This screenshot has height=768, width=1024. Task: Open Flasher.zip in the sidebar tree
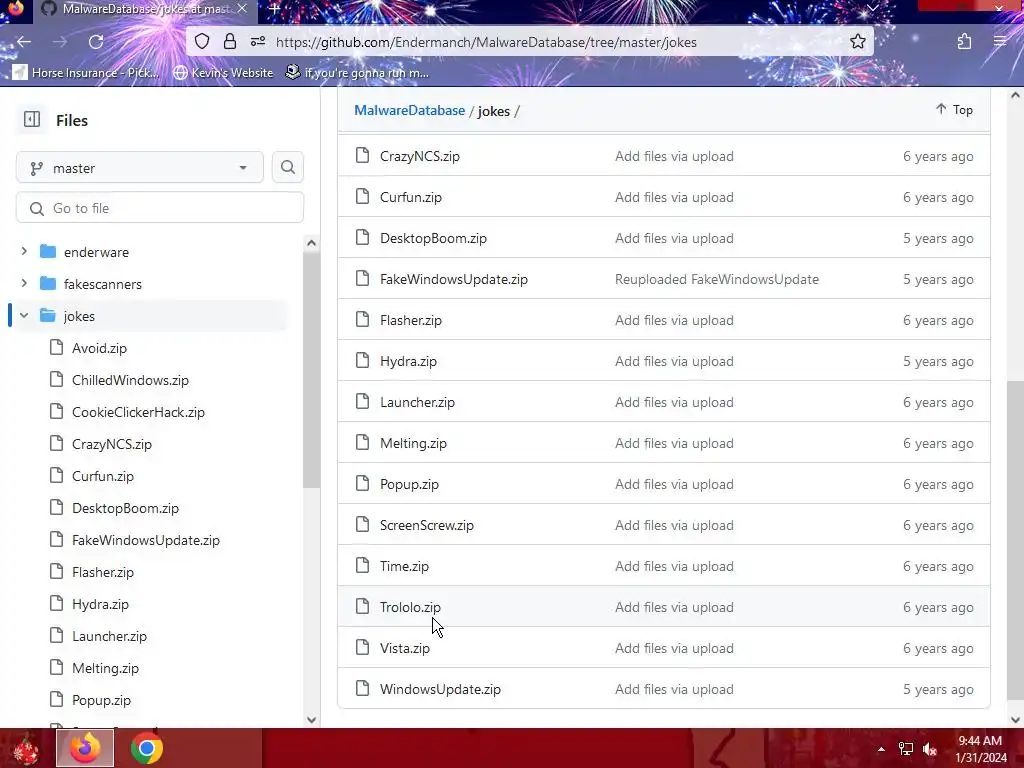click(x=103, y=572)
